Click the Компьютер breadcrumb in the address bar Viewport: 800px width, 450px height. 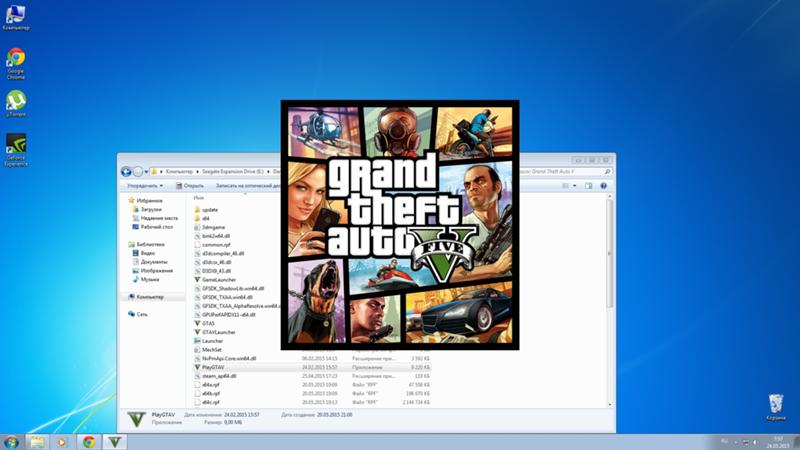click(x=179, y=171)
